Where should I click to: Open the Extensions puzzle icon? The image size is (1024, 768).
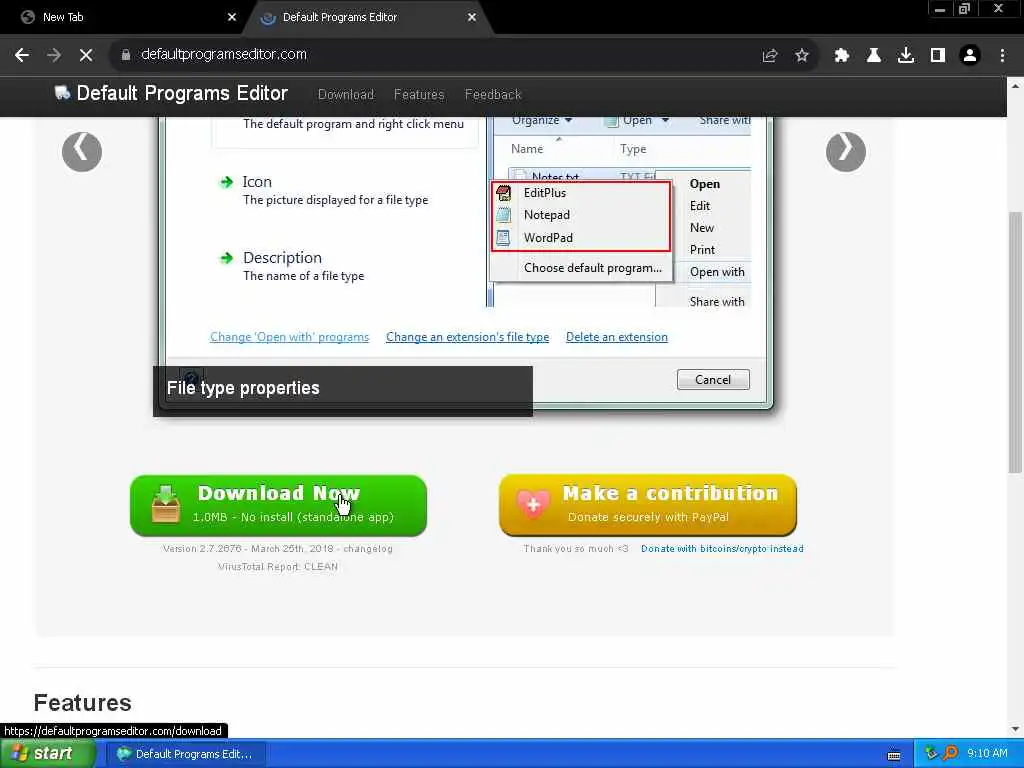point(842,56)
